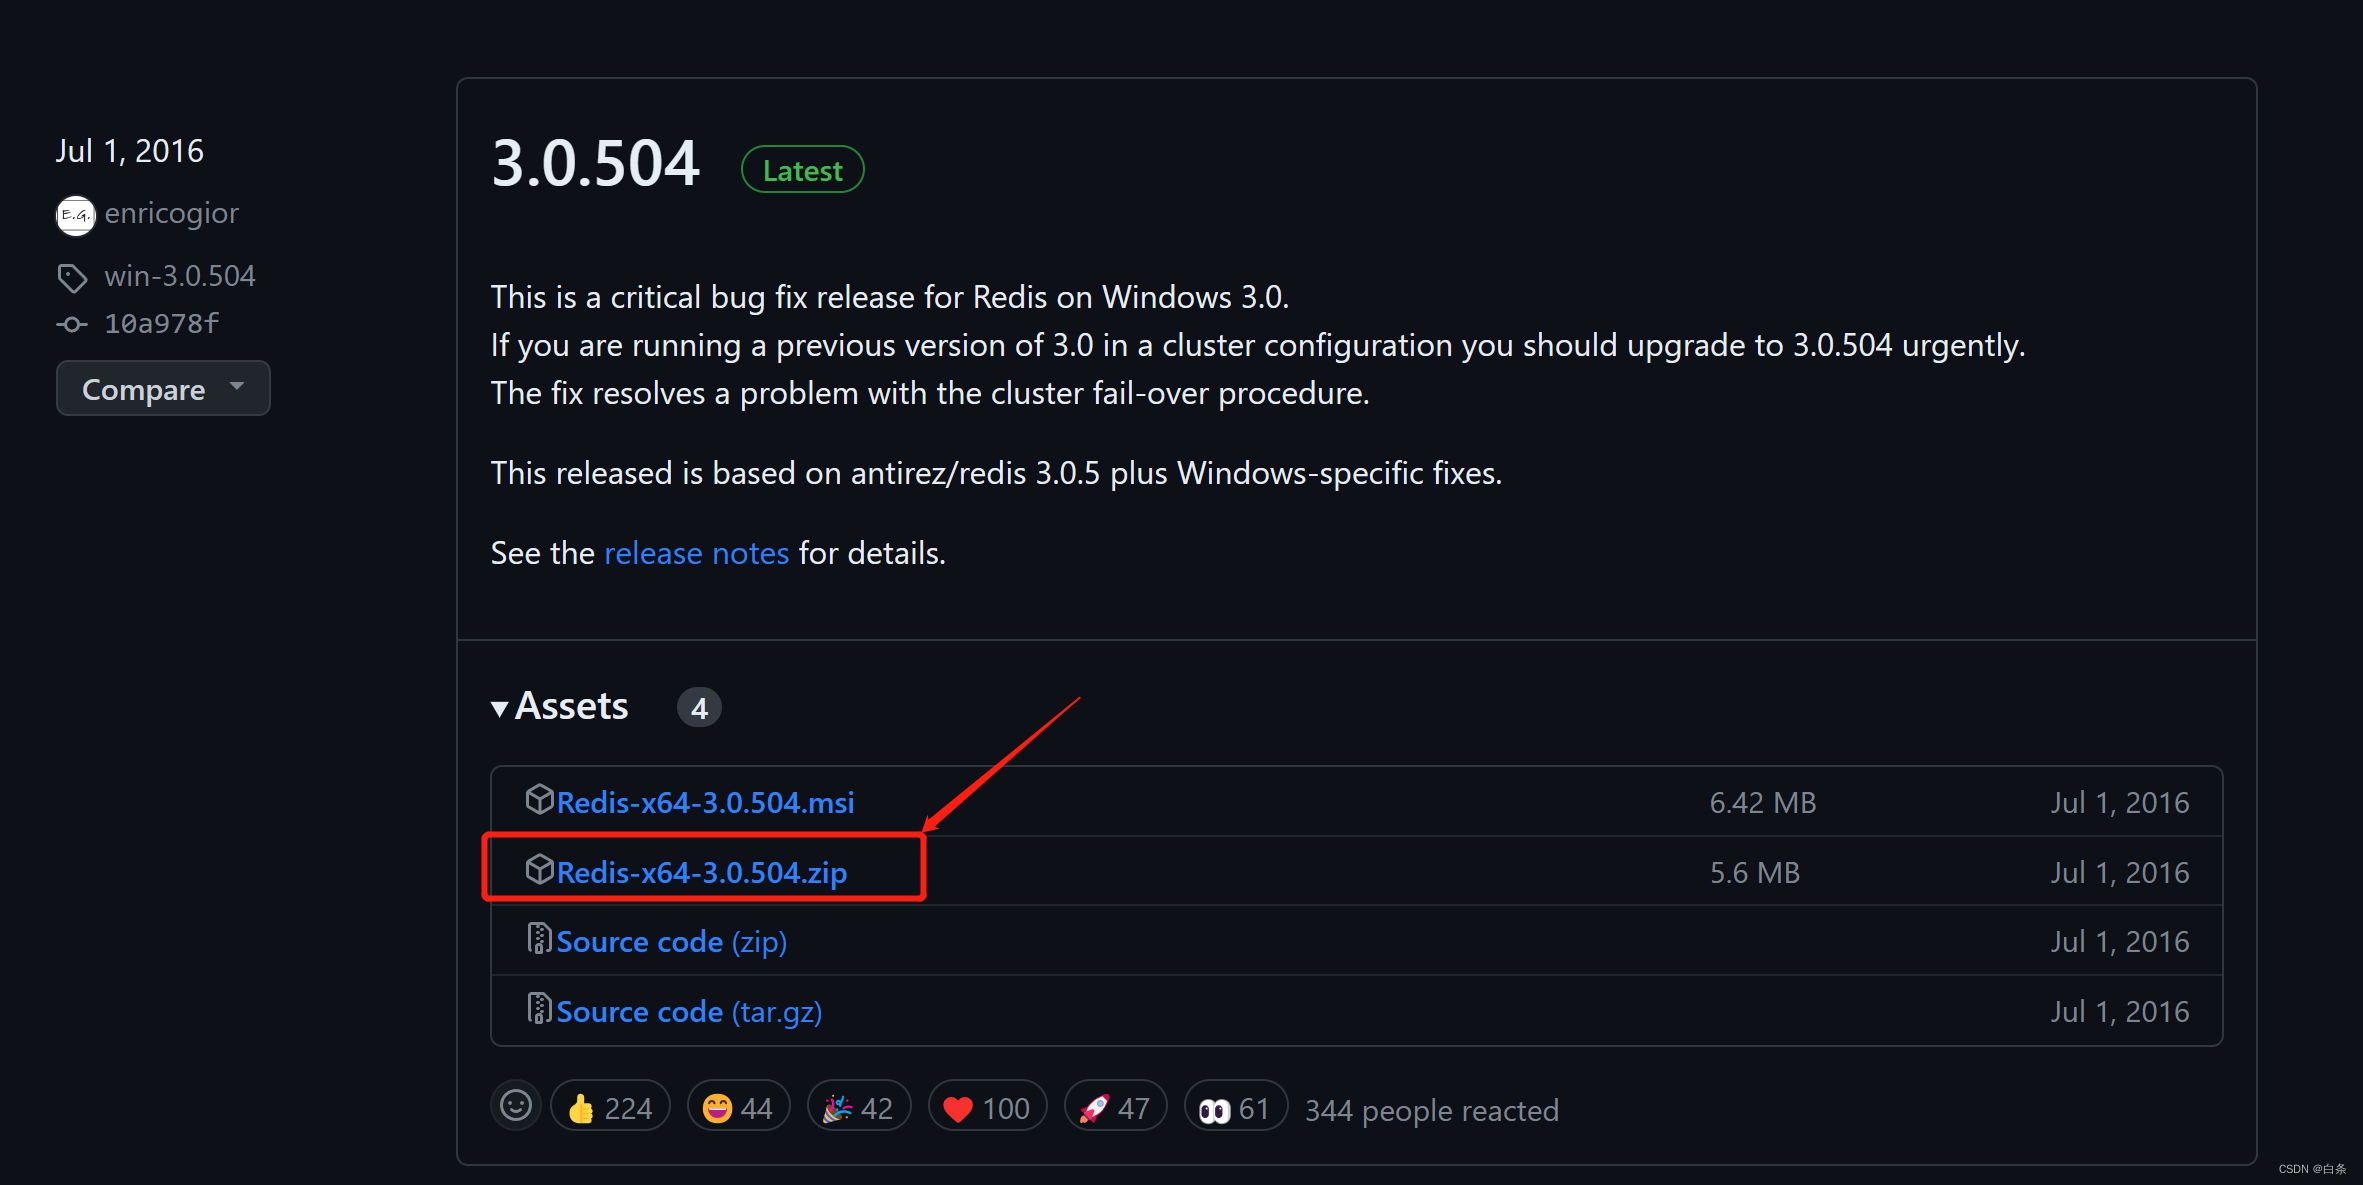Collapse the Assets section triangle
Viewport: 2363px width, 1185px height.
point(499,709)
